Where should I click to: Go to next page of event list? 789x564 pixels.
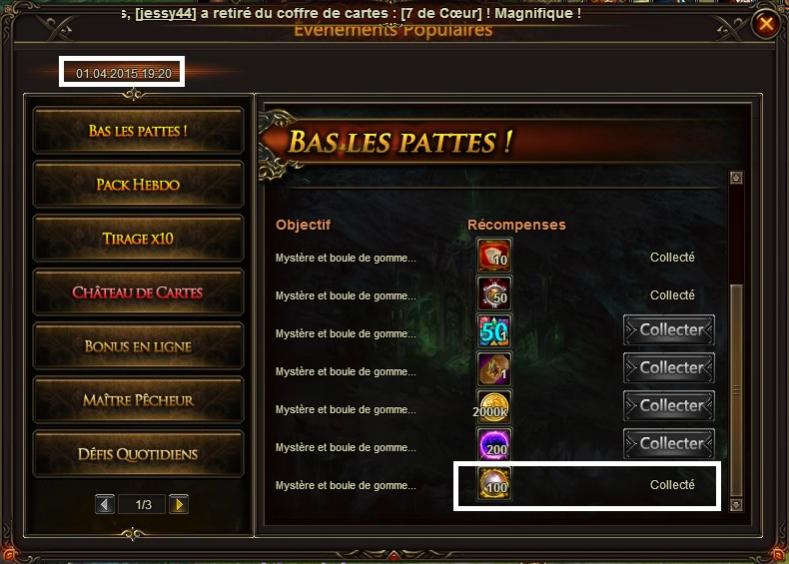[x=179, y=504]
